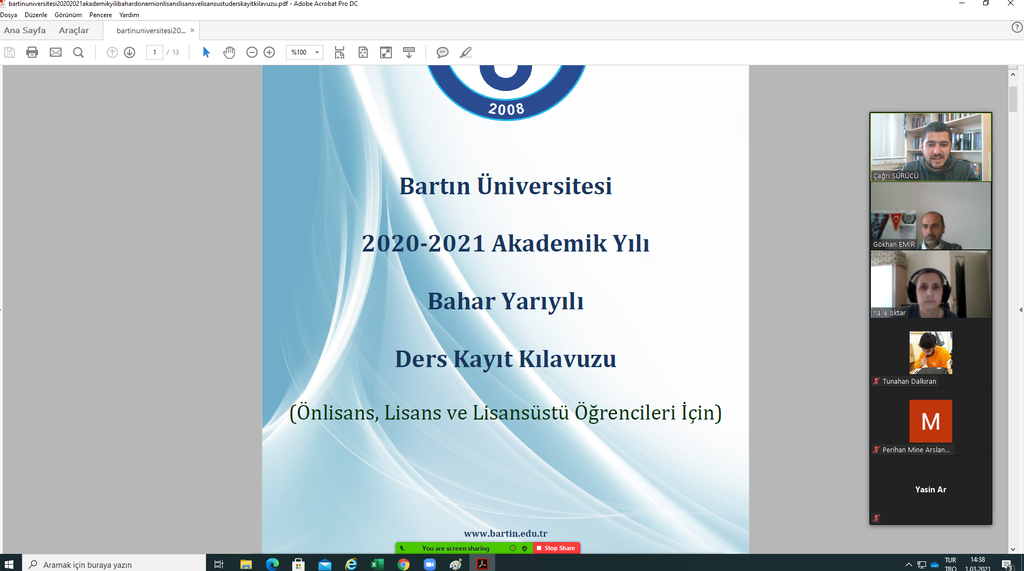Open the Dosya menu

(x=9, y=15)
